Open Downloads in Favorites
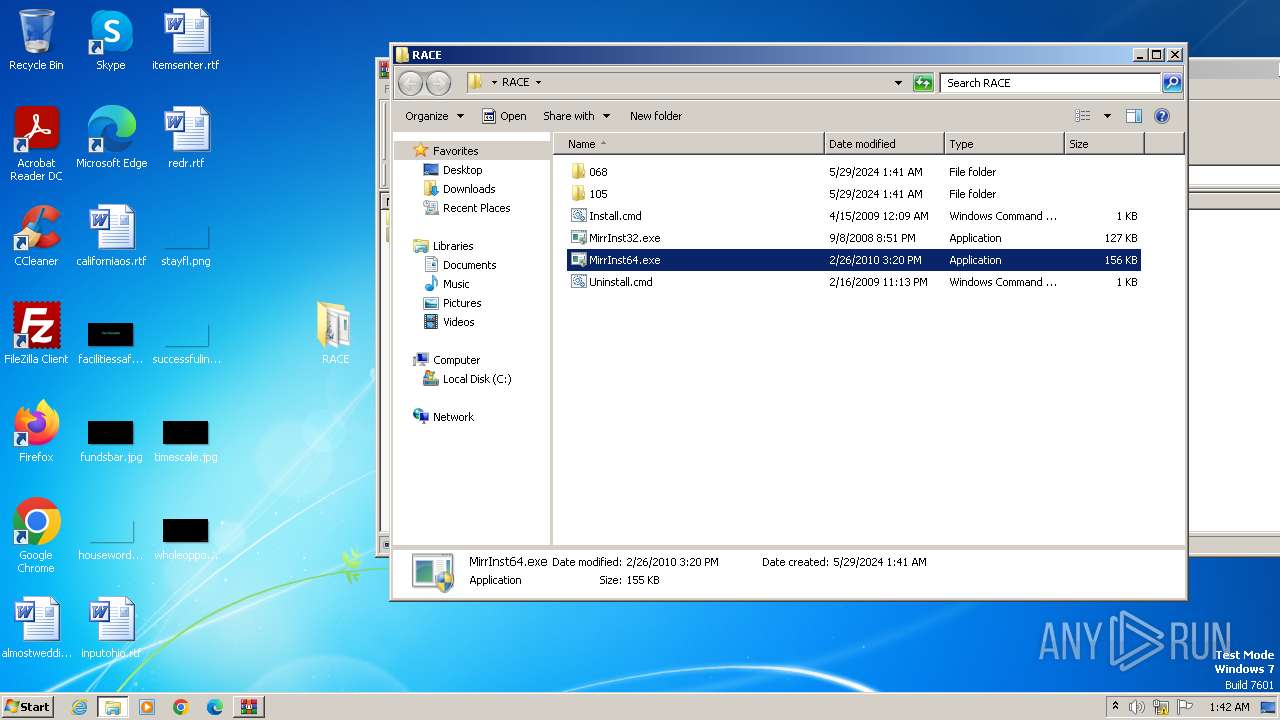Screen dimensions: 1280x720 click(x=468, y=189)
